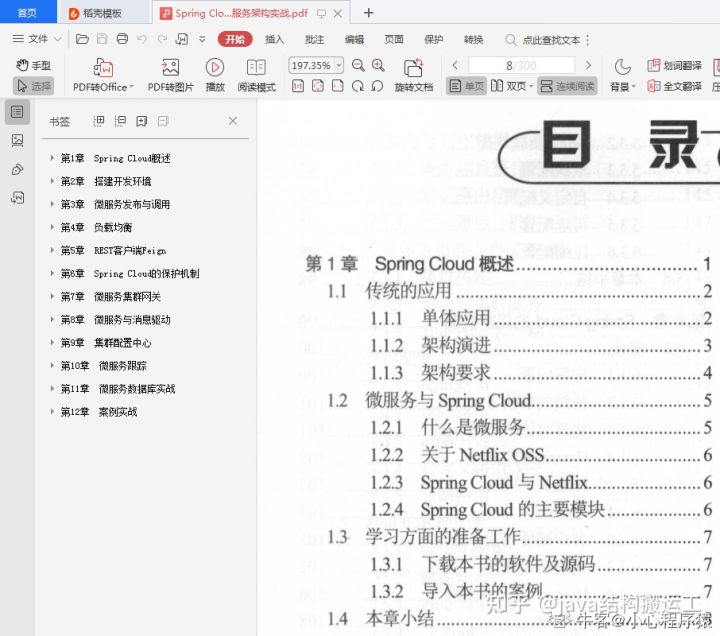Click the attachments sidebar icon
Image resolution: width=720 pixels, height=636 pixels.
point(17,169)
